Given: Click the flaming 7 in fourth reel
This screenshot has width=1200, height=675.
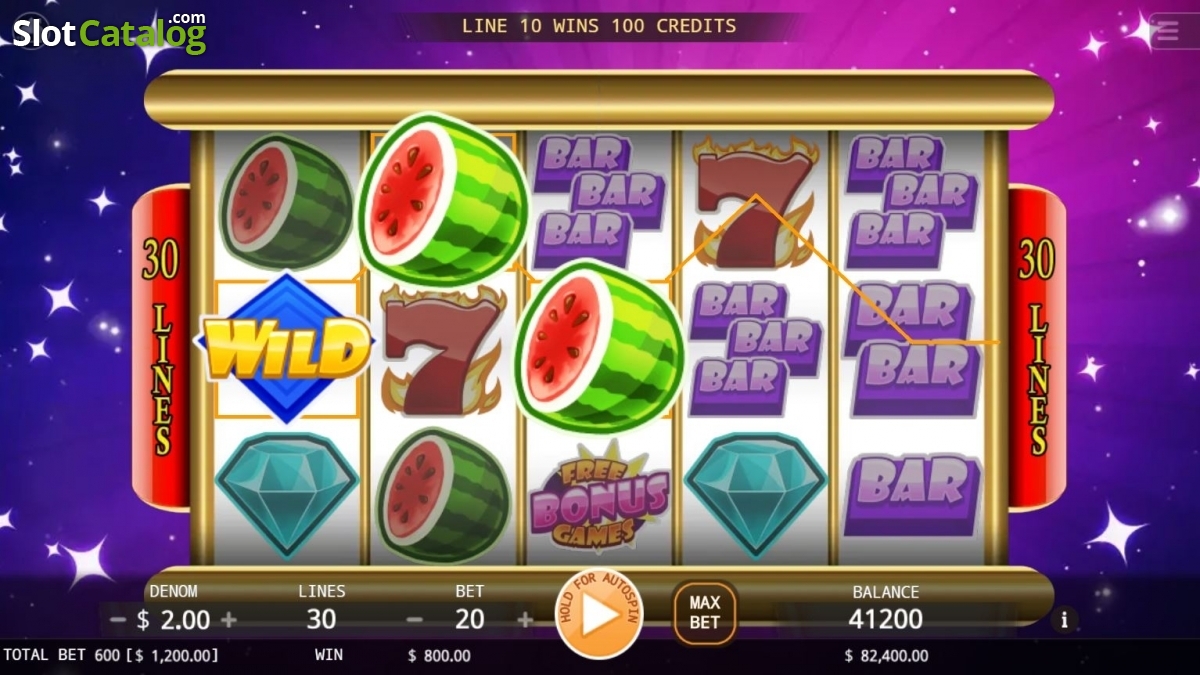Looking at the screenshot, I should coord(755,201).
